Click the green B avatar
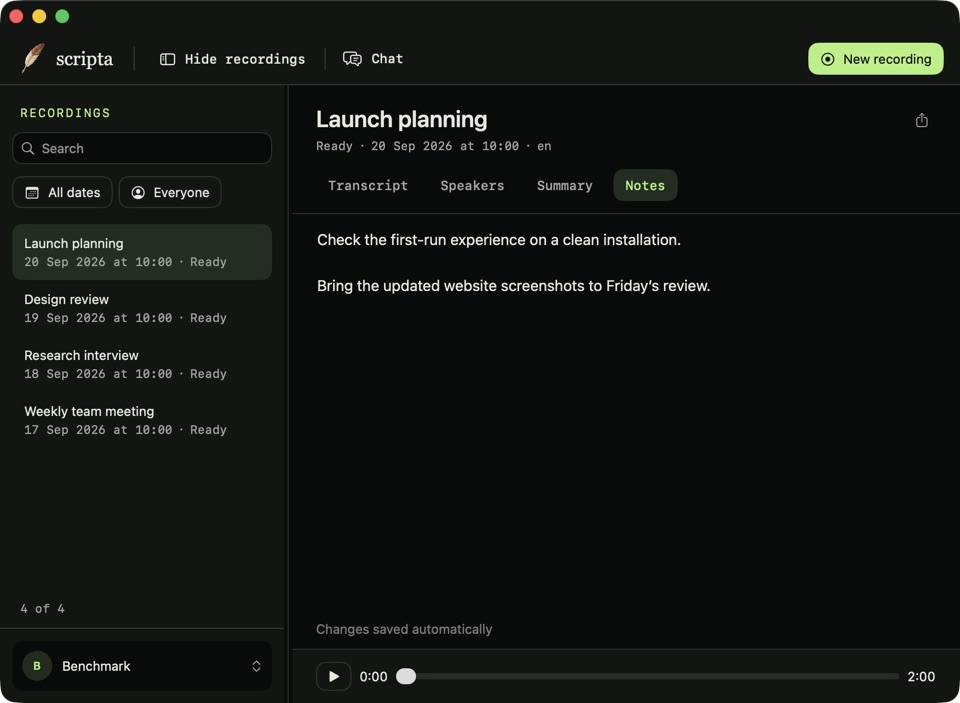 [37, 666]
